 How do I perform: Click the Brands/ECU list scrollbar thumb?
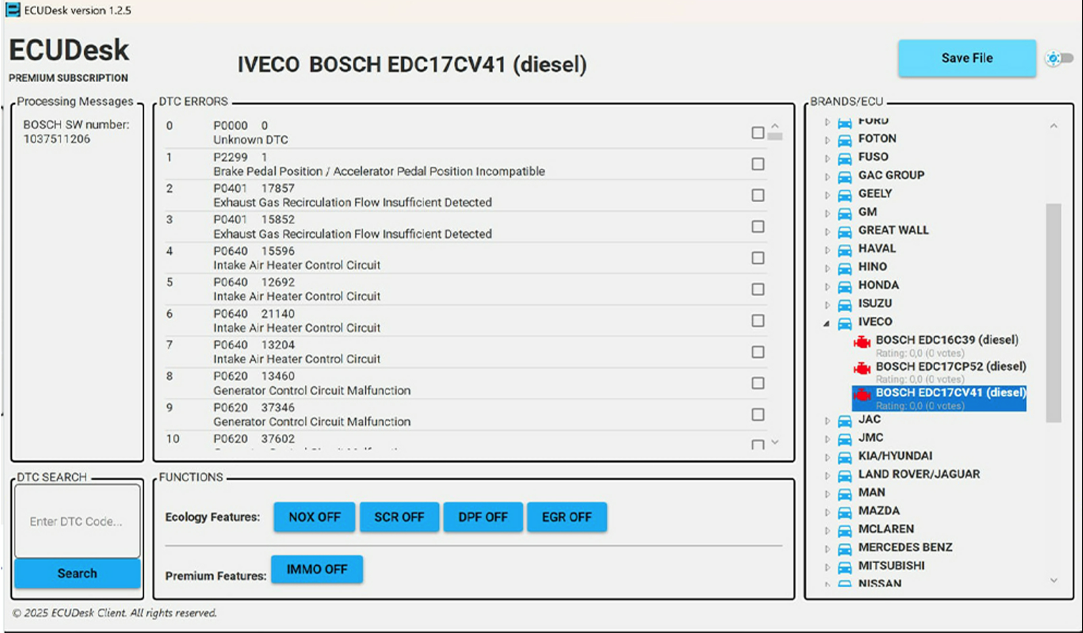[1053, 312]
